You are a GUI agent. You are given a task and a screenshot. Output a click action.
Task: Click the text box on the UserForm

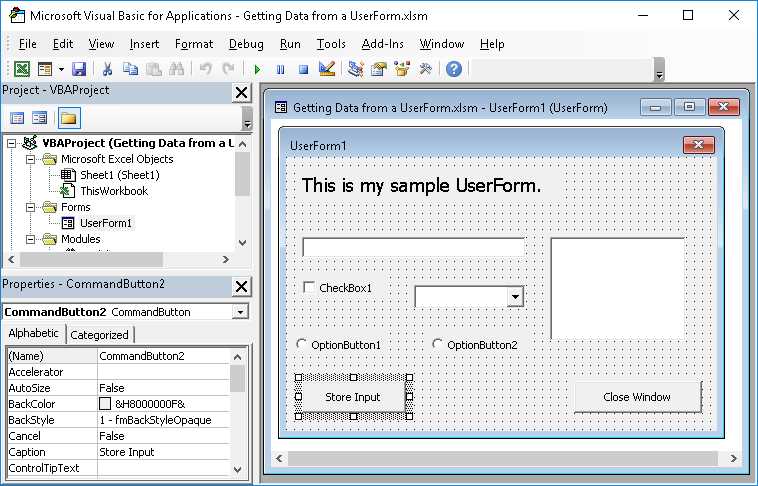[413, 247]
